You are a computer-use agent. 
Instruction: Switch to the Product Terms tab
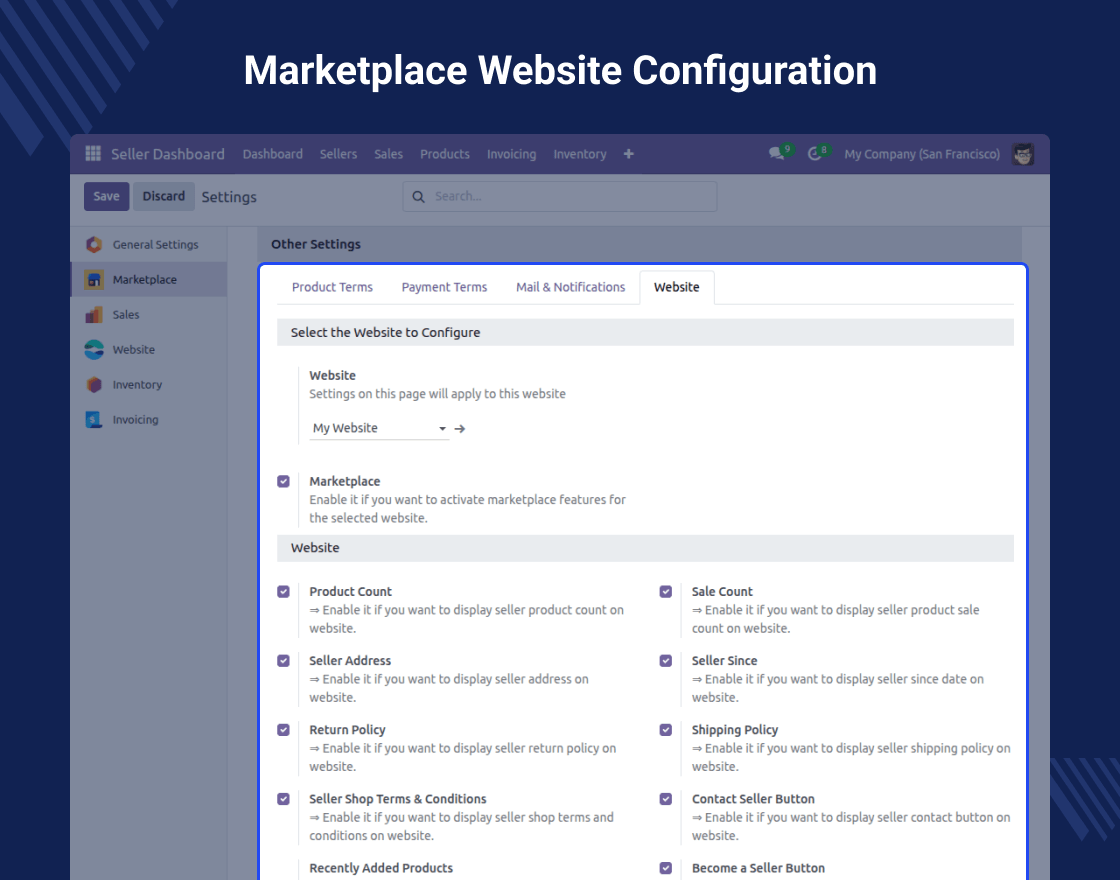332,287
